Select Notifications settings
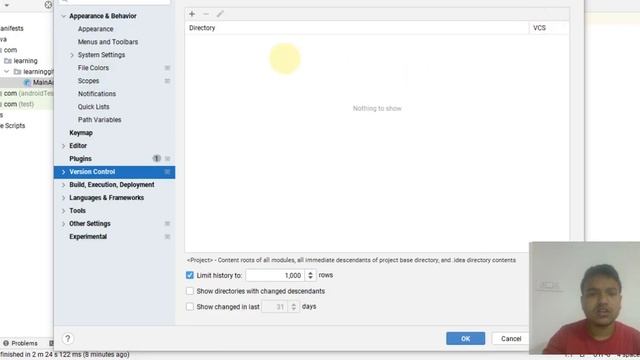 (x=97, y=94)
